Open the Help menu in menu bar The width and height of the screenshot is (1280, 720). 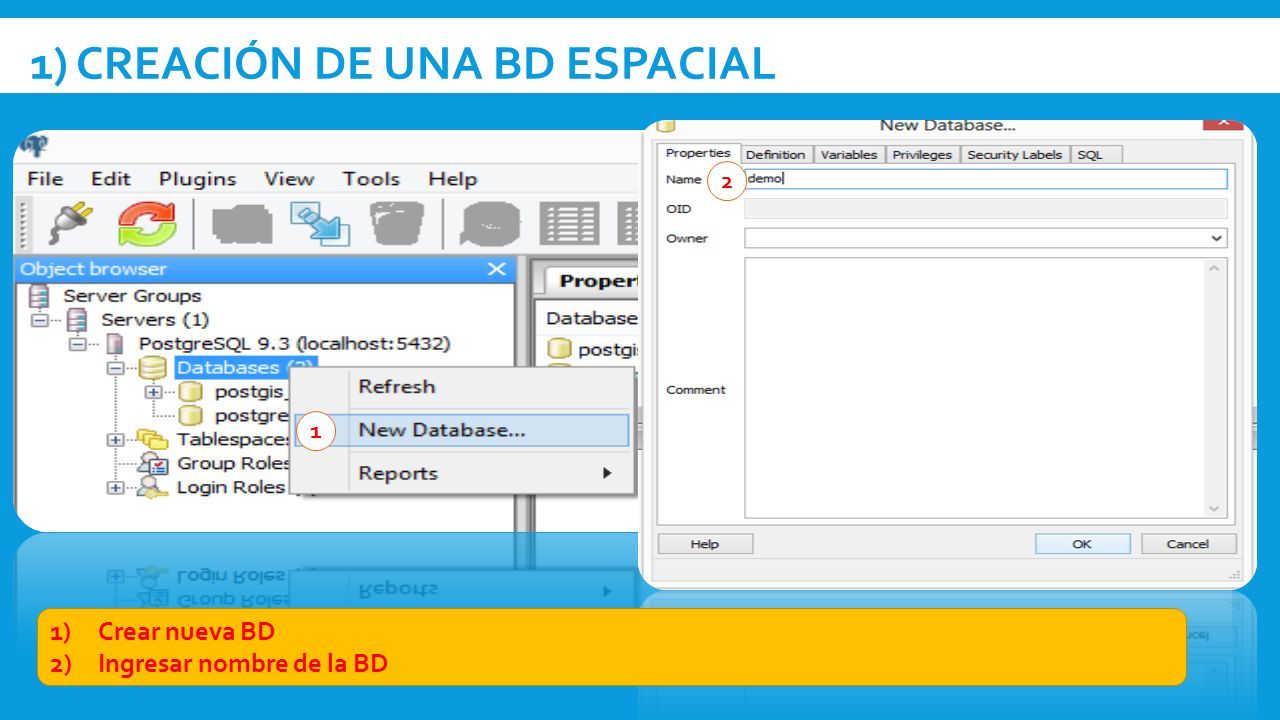(x=452, y=179)
